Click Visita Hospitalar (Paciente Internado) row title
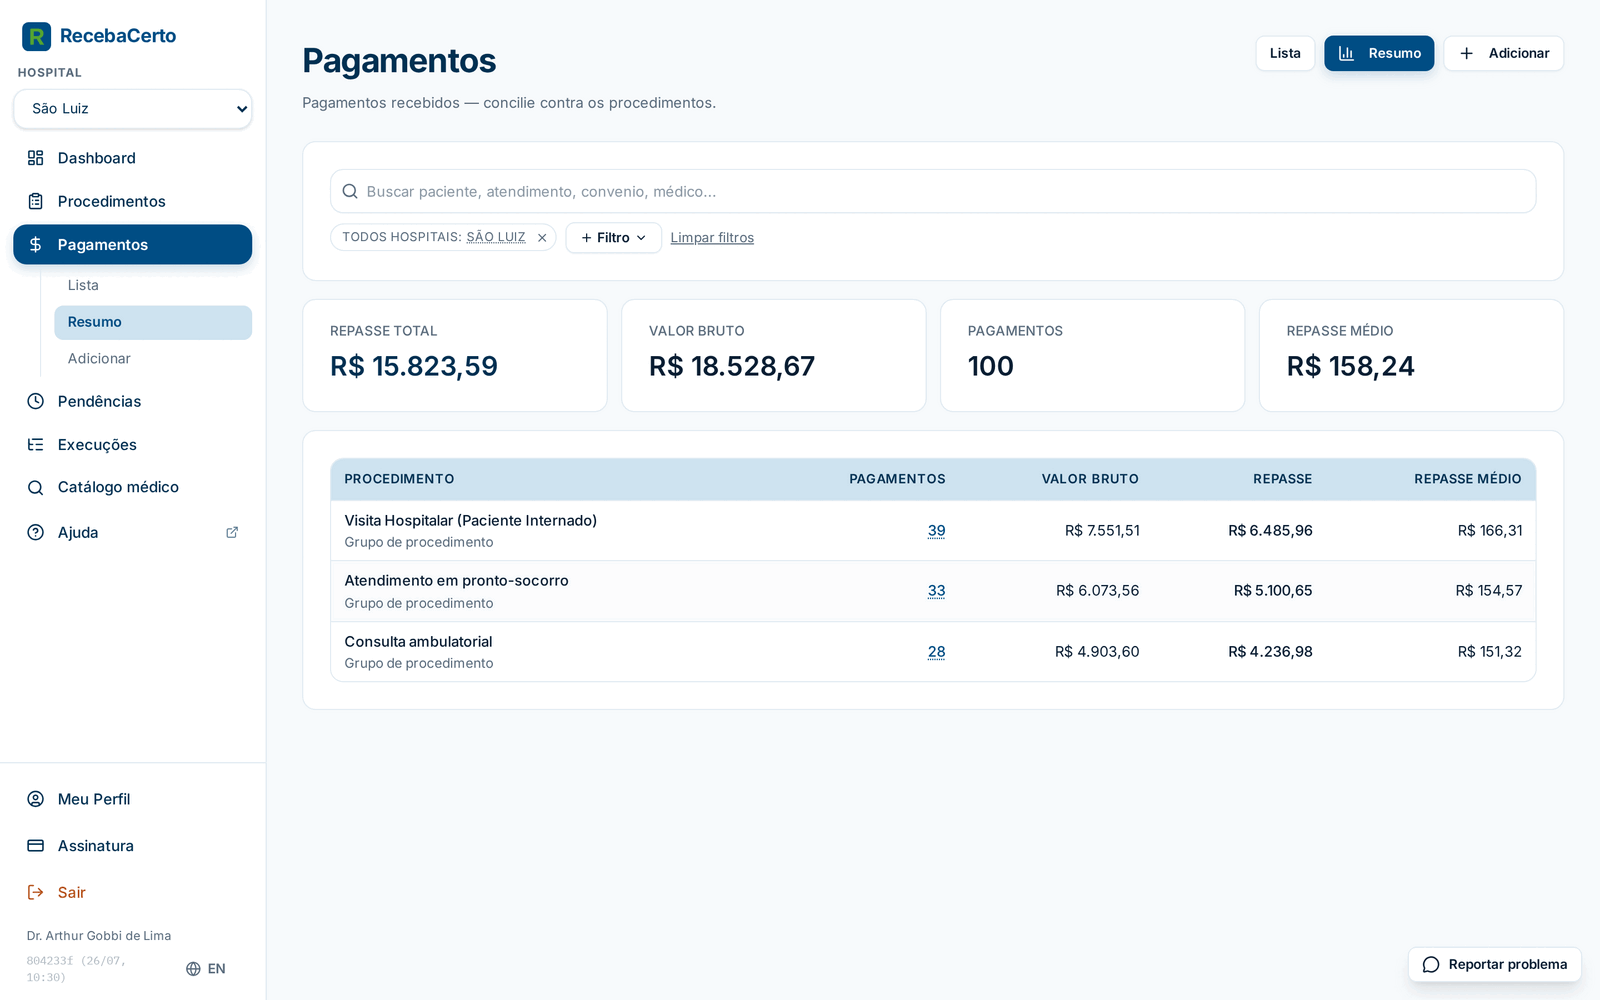Image resolution: width=1600 pixels, height=1000 pixels. coord(471,521)
